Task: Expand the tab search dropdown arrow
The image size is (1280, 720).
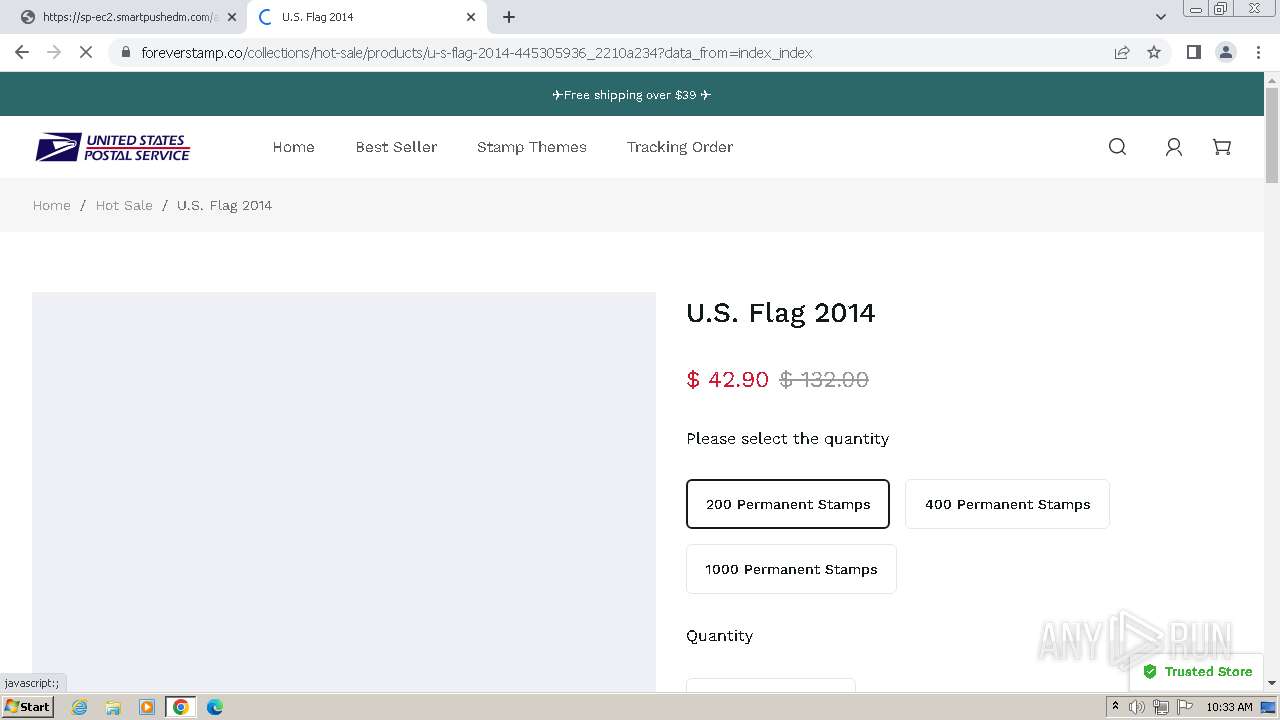Action: (1160, 17)
